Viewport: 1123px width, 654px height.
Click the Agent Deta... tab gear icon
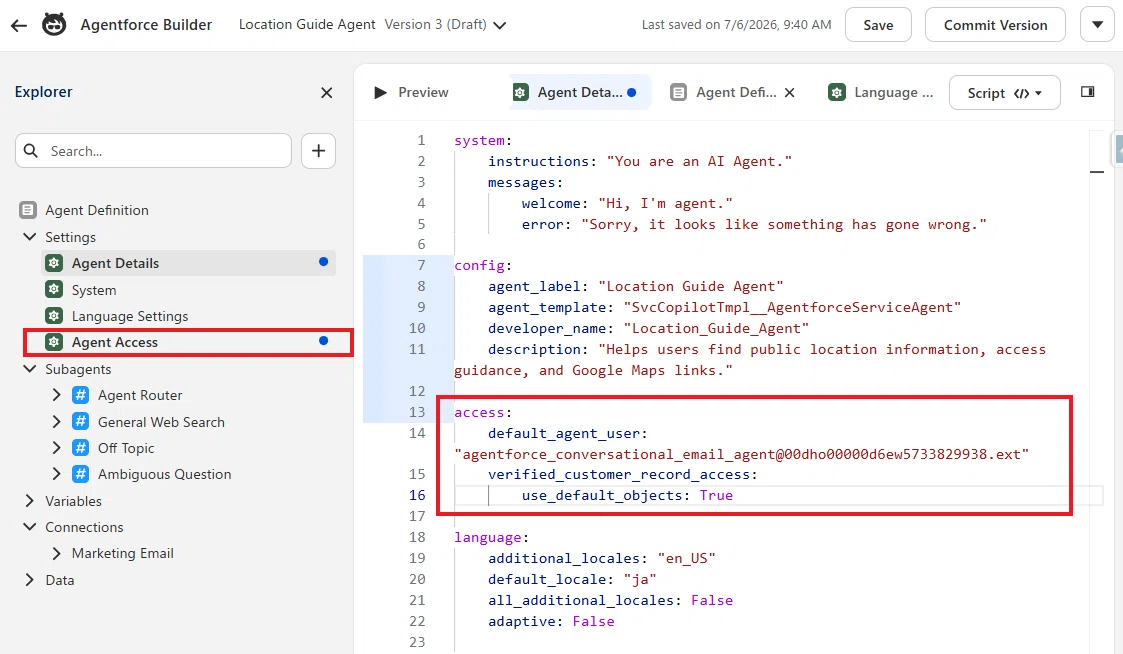pos(521,92)
